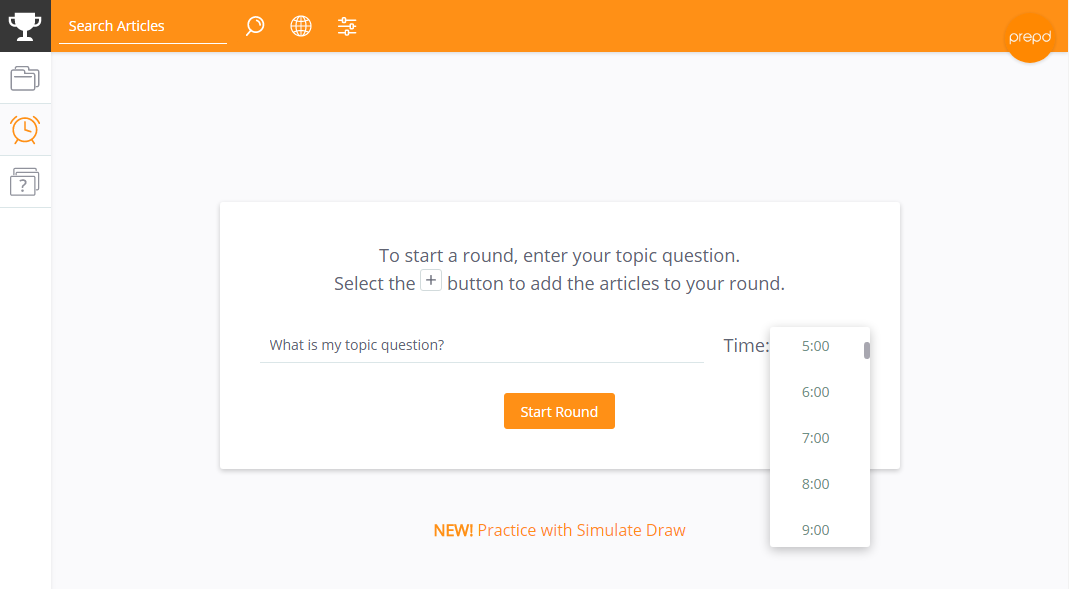Select the alarm clock timer icon
This screenshot has width=1069, height=589.
25,130
